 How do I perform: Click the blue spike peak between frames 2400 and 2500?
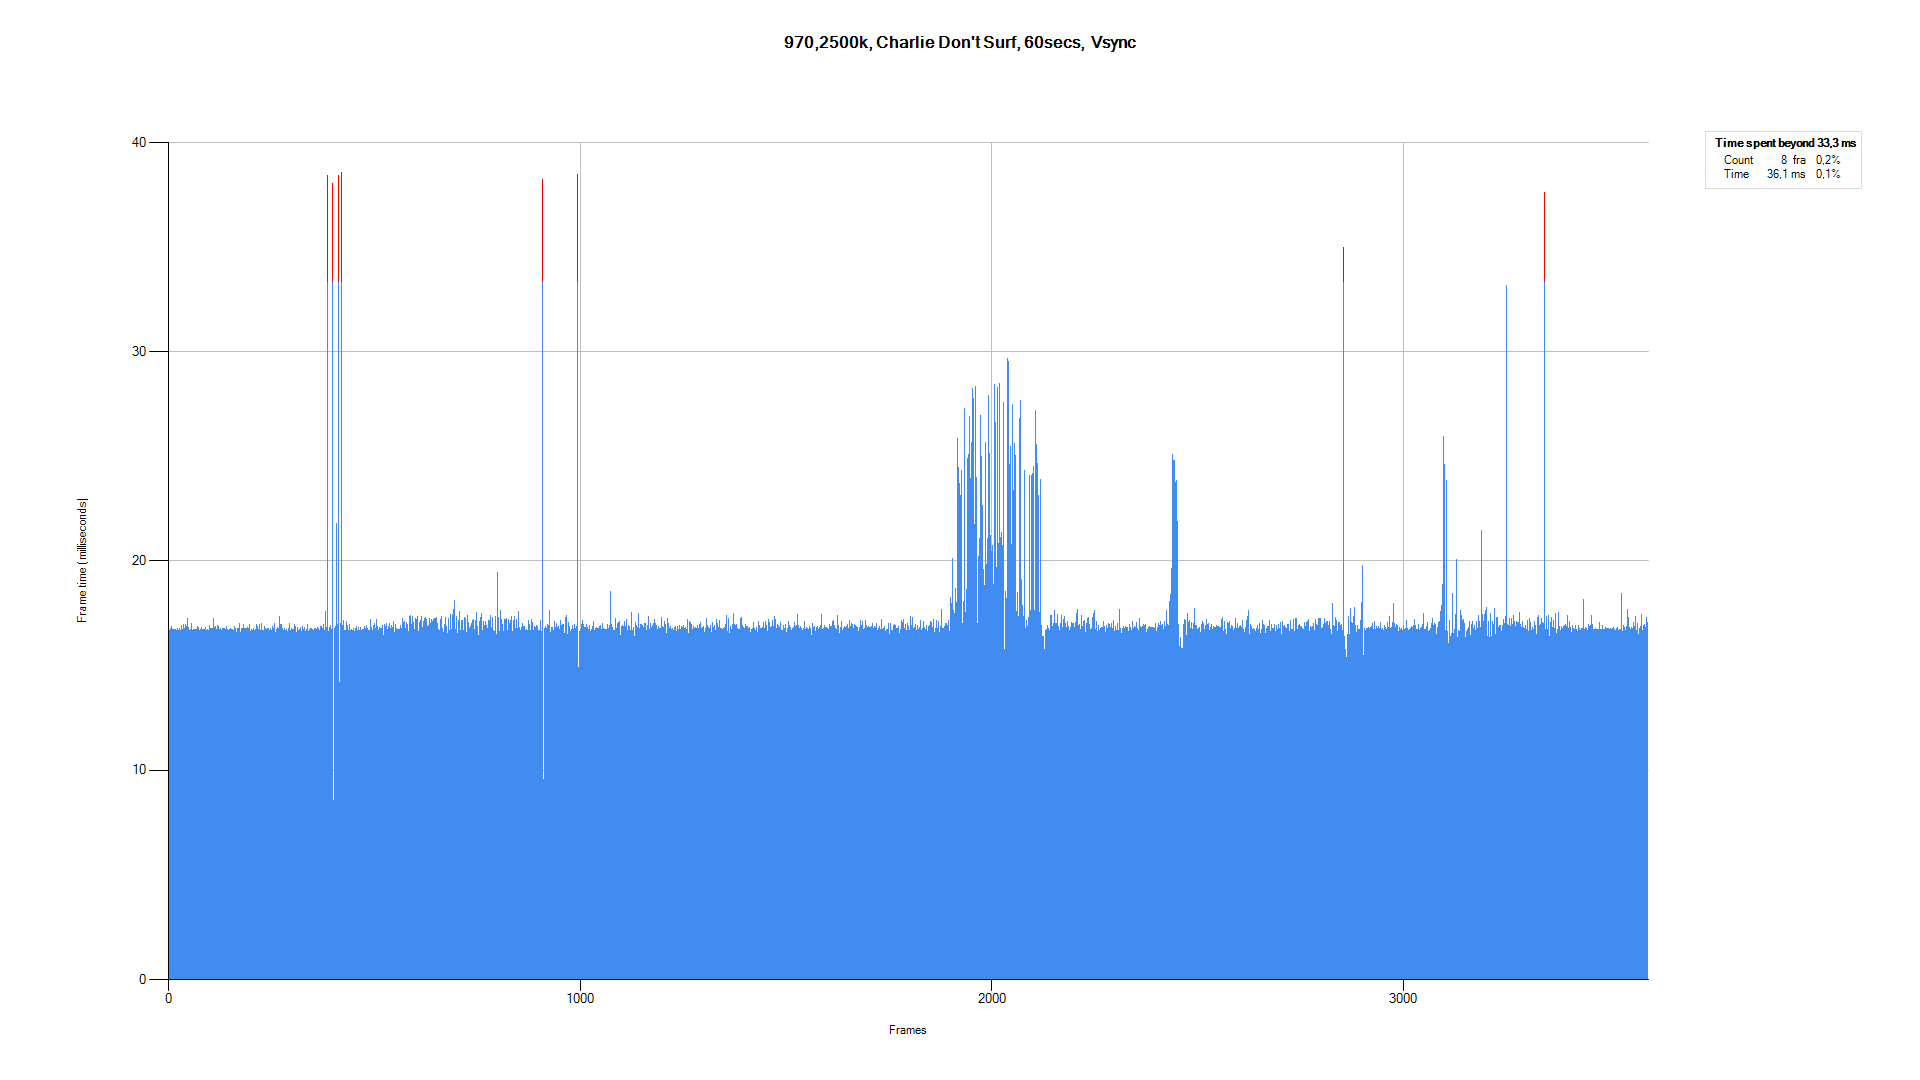pyautogui.click(x=1173, y=460)
